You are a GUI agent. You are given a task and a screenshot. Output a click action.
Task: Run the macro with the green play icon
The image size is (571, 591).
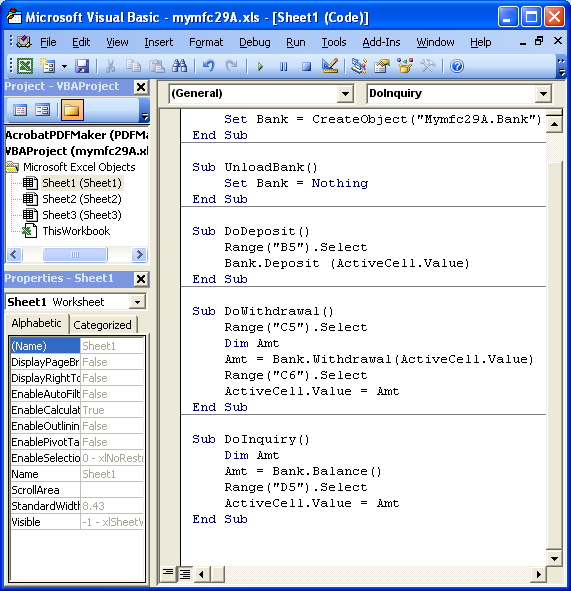click(x=260, y=67)
